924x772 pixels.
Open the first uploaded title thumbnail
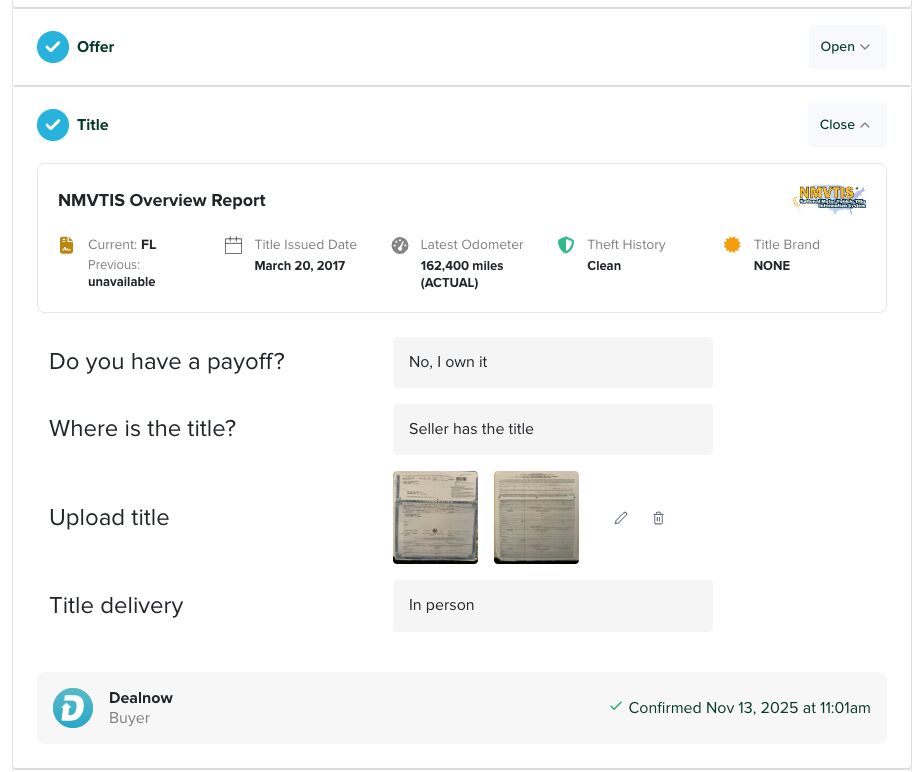[435, 517]
